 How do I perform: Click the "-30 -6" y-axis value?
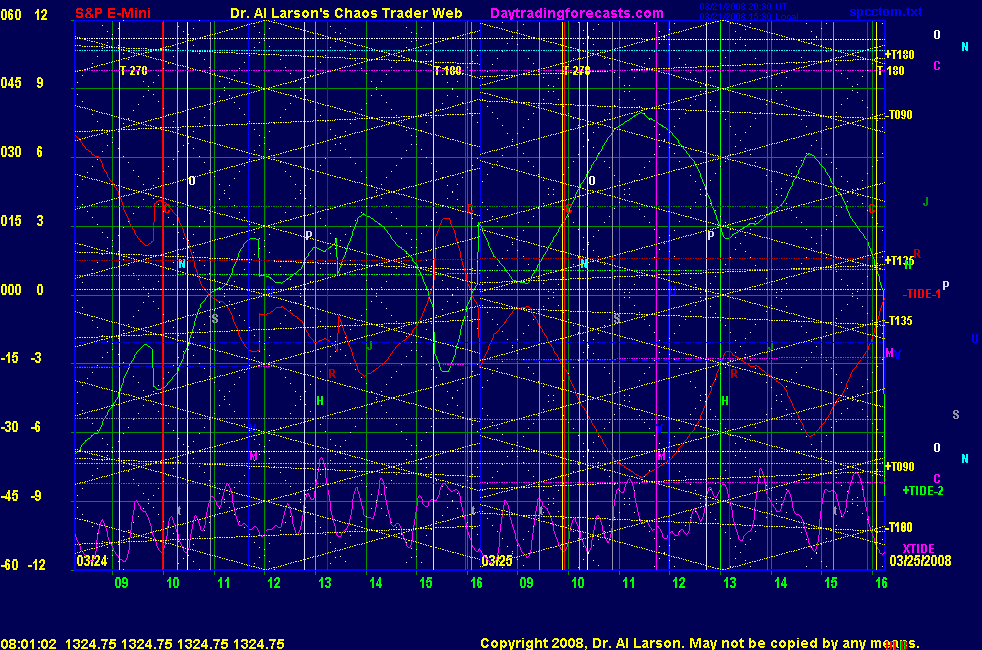tap(22, 426)
